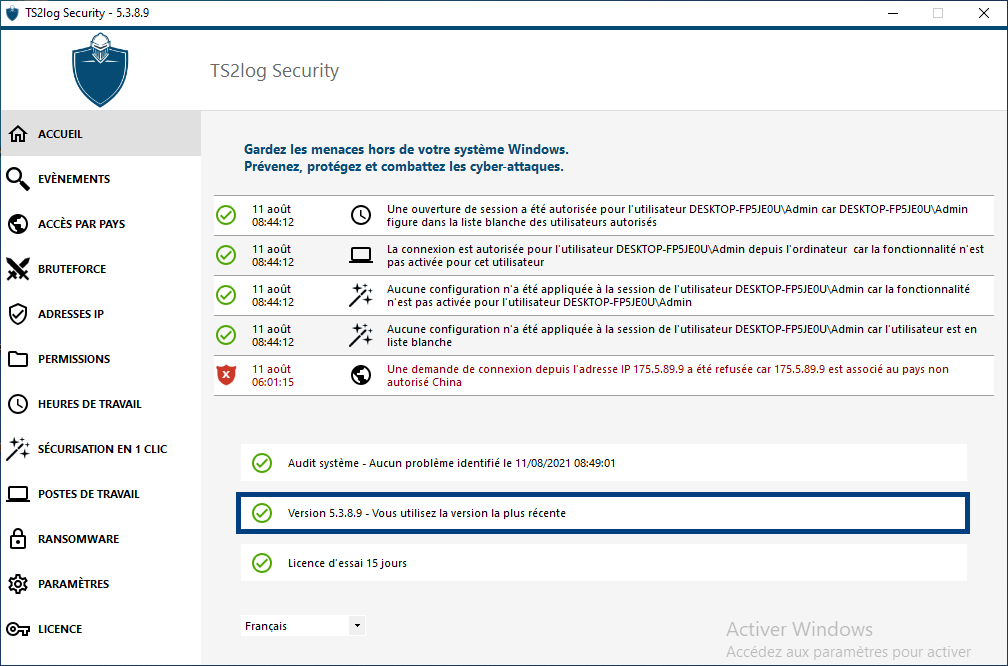Click the laptop icon beside POSTES DE TRAVAIL
Screen dimensions: 1008x666
tap(18, 494)
